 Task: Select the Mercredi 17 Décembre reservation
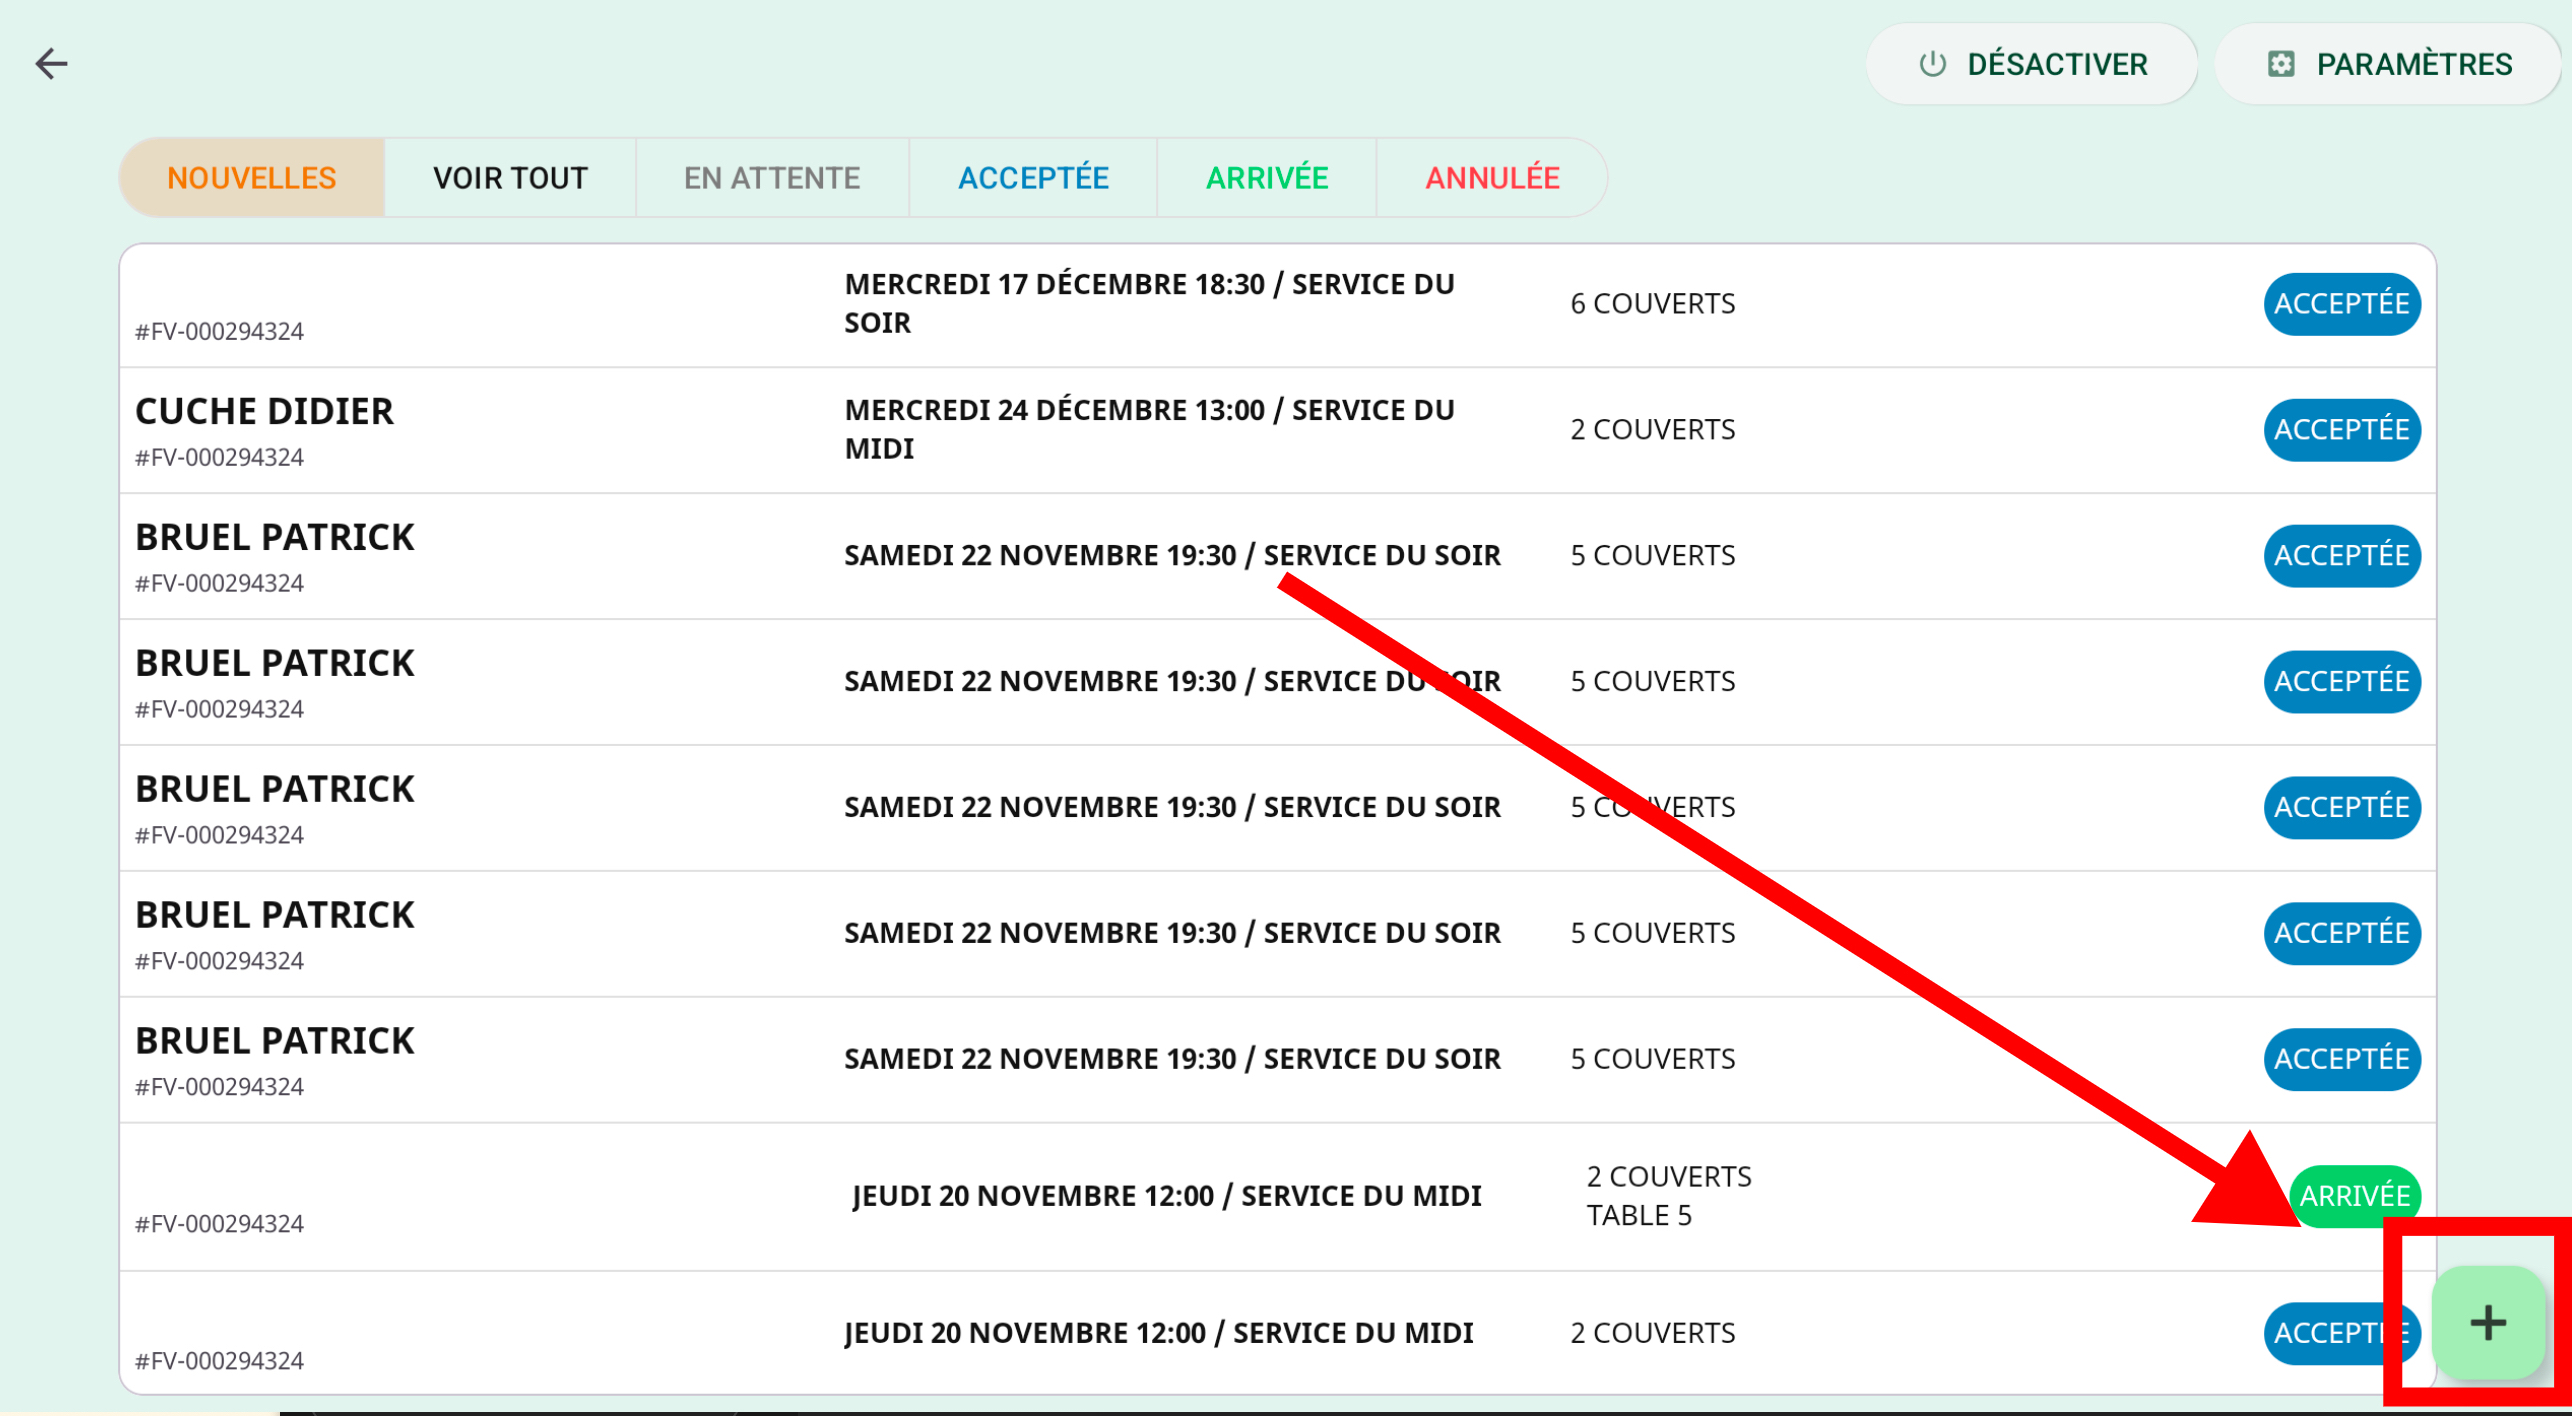coord(1148,303)
